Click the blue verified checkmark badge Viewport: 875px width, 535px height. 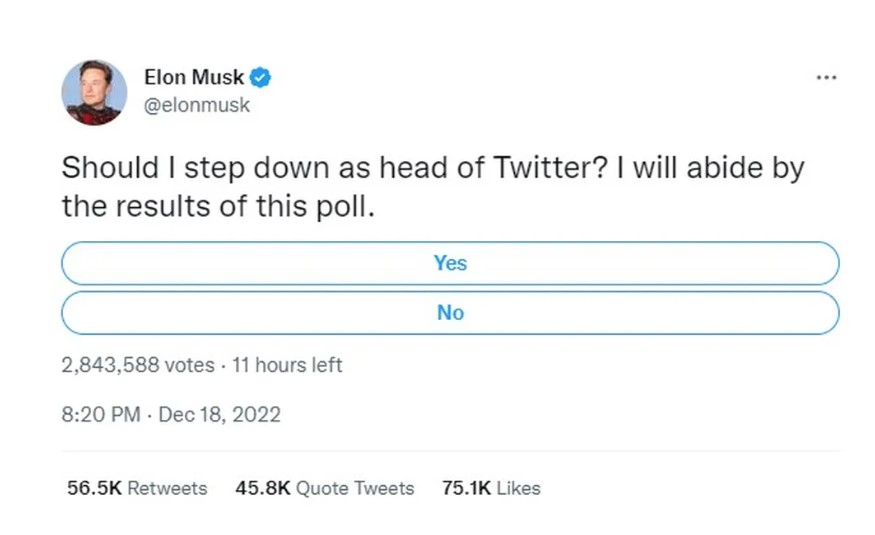coord(261,77)
